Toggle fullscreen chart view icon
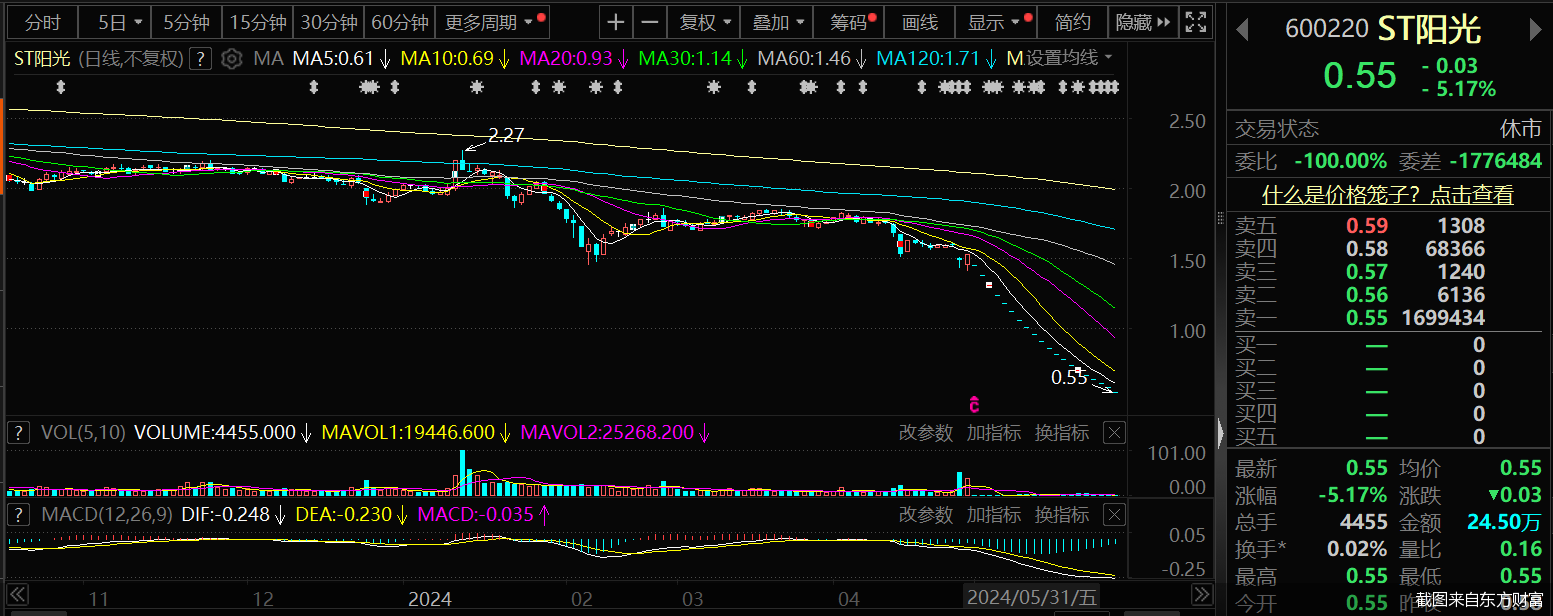The width and height of the screenshot is (1553, 616). [1194, 22]
